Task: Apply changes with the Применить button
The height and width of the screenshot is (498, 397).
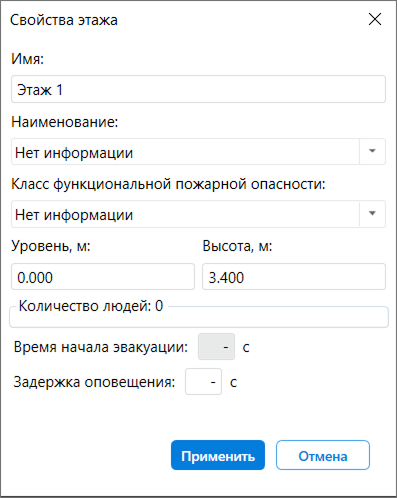Action: 218,455
